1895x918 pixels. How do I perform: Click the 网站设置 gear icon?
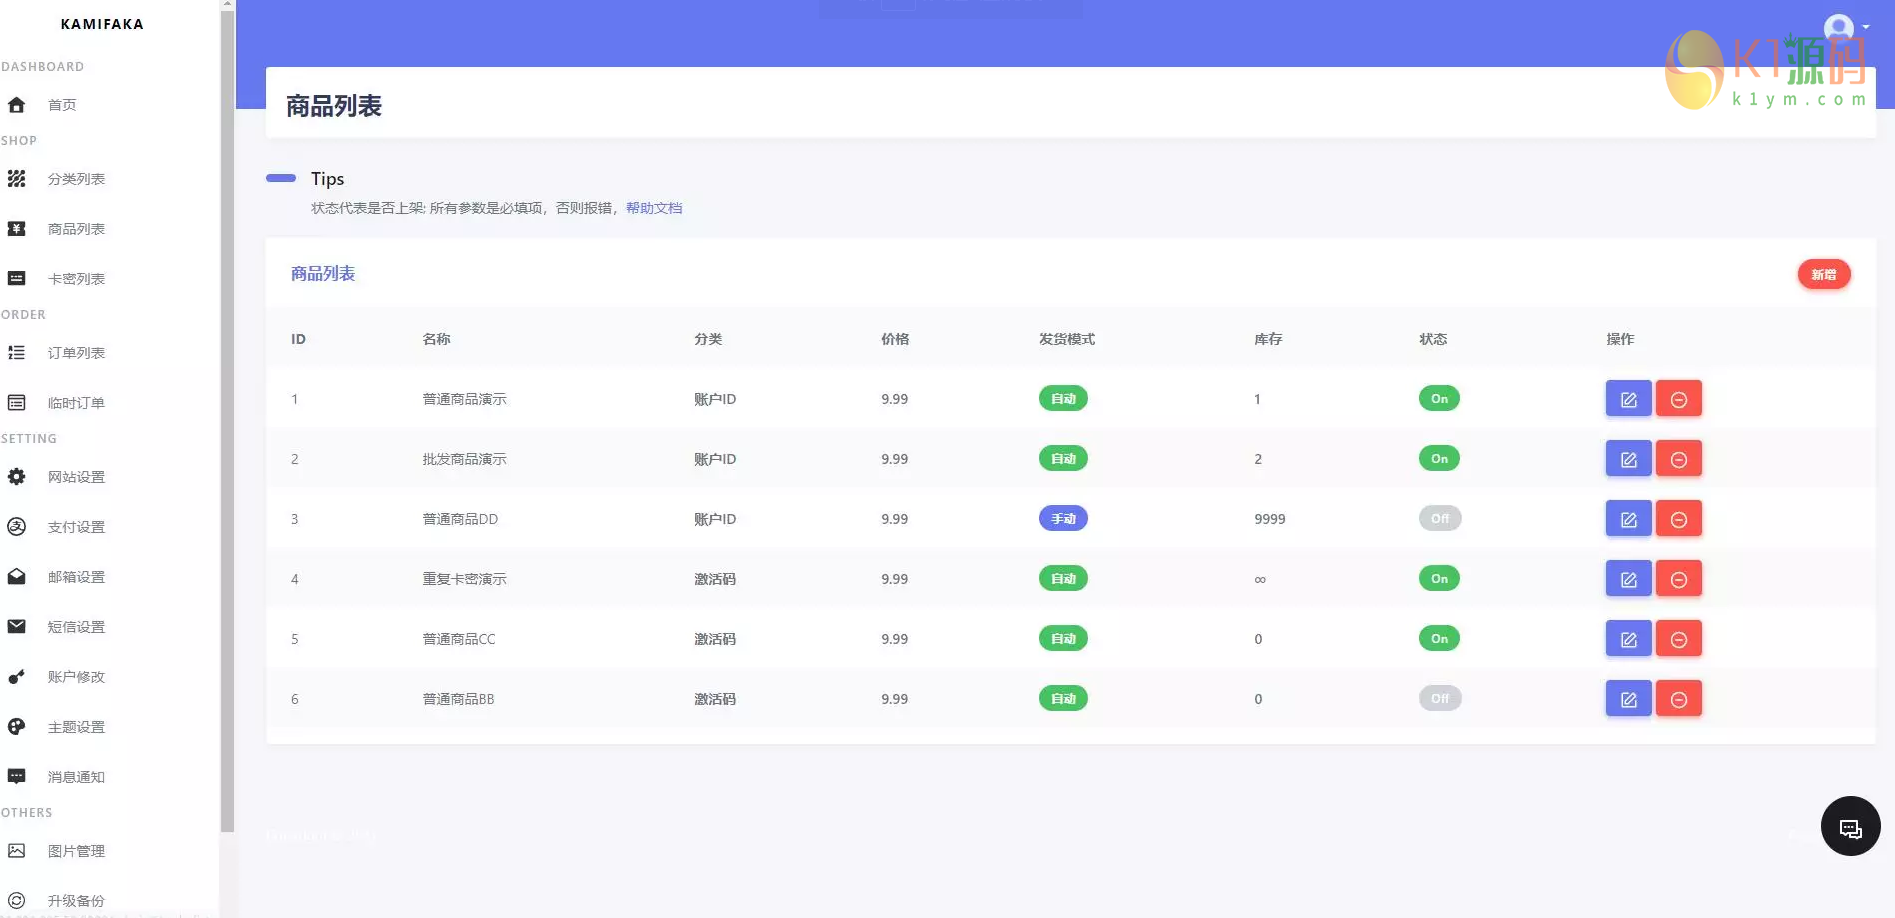pyautogui.click(x=16, y=477)
